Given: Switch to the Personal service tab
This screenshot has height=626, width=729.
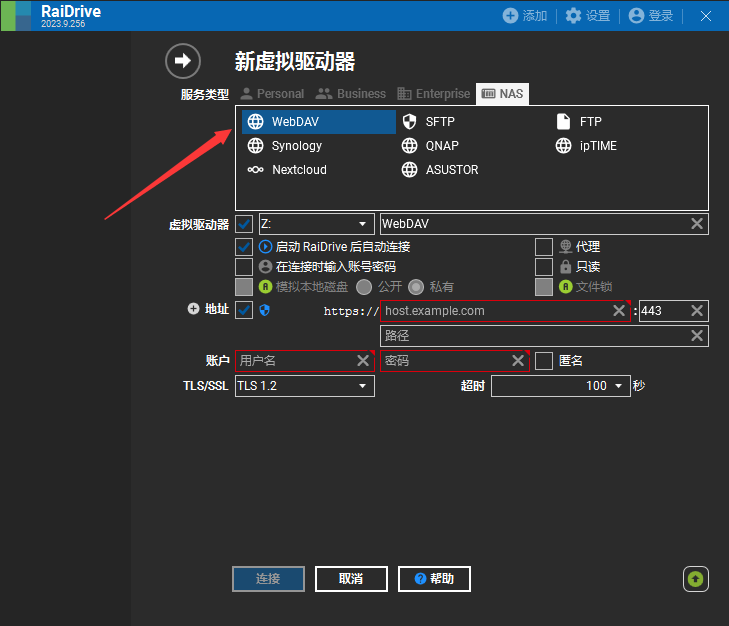Looking at the screenshot, I should click(x=272, y=94).
